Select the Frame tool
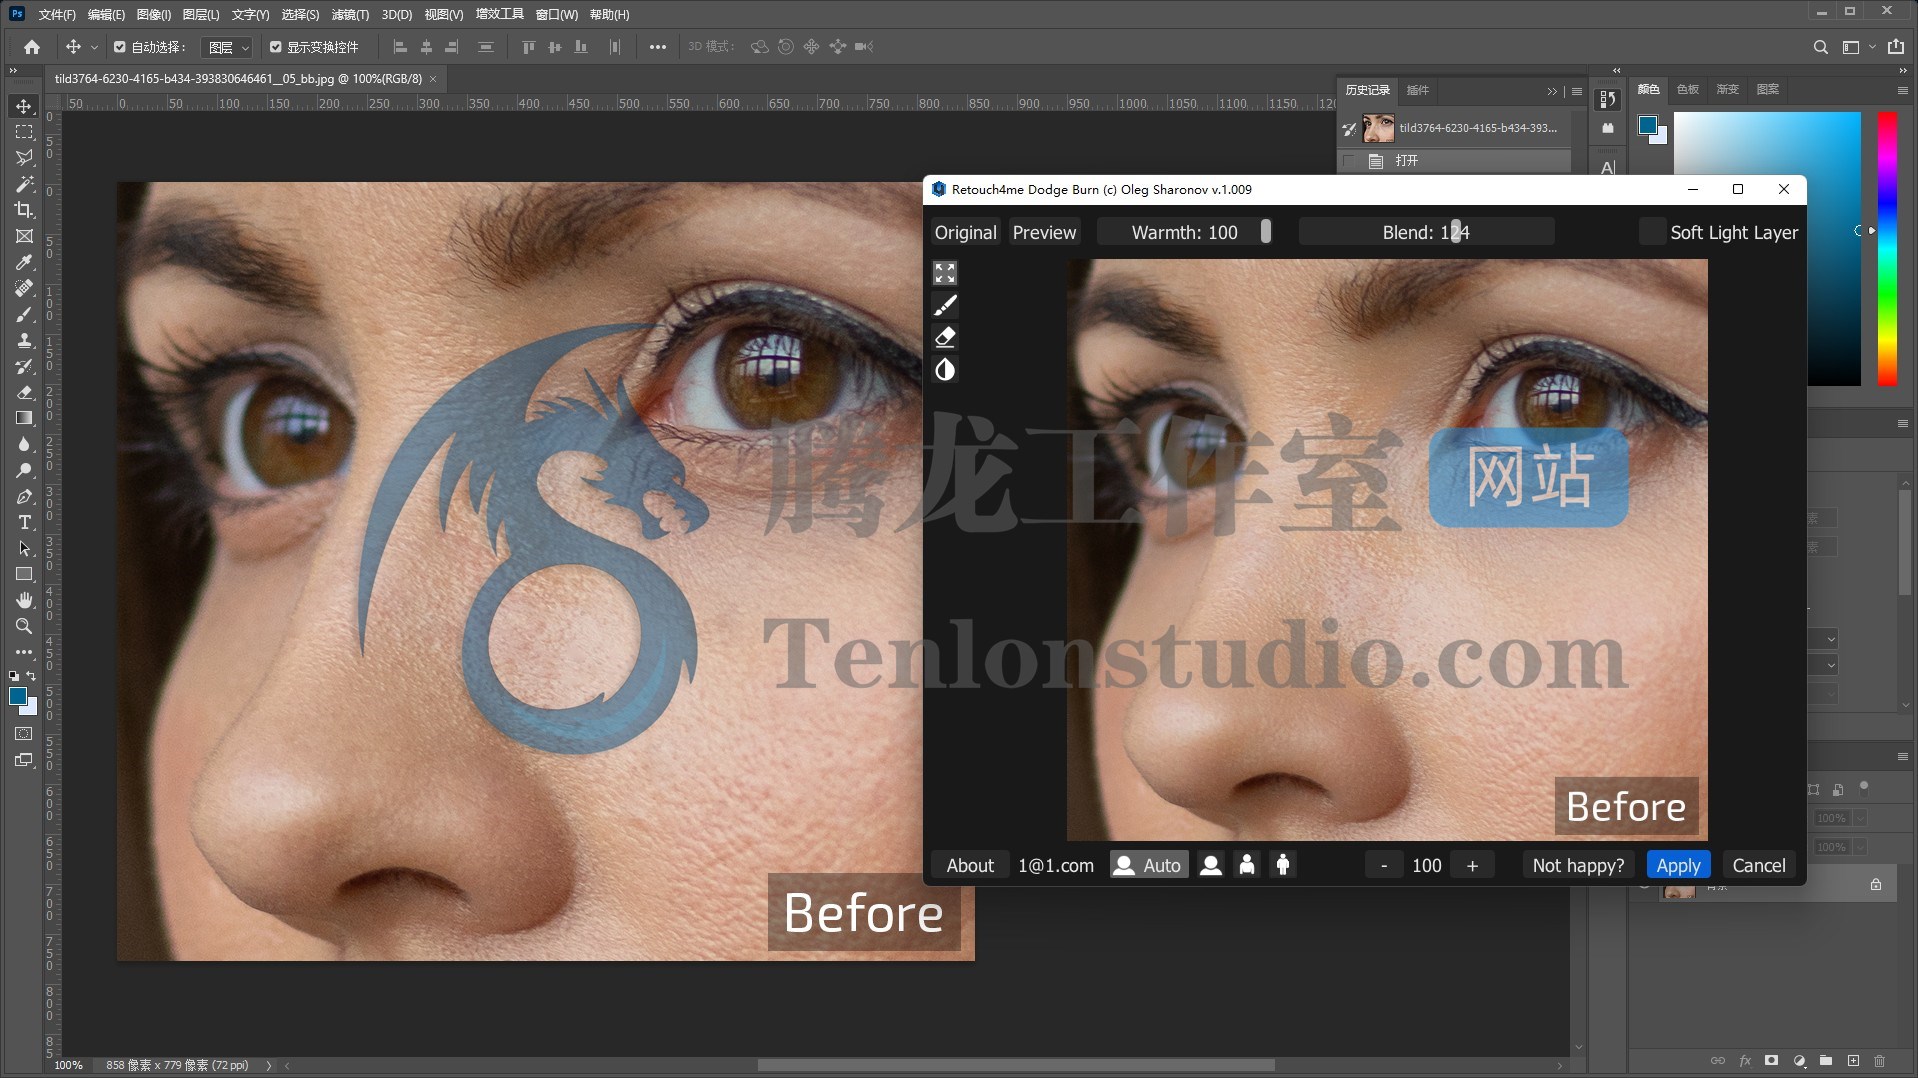The height and width of the screenshot is (1078, 1918). coord(24,236)
